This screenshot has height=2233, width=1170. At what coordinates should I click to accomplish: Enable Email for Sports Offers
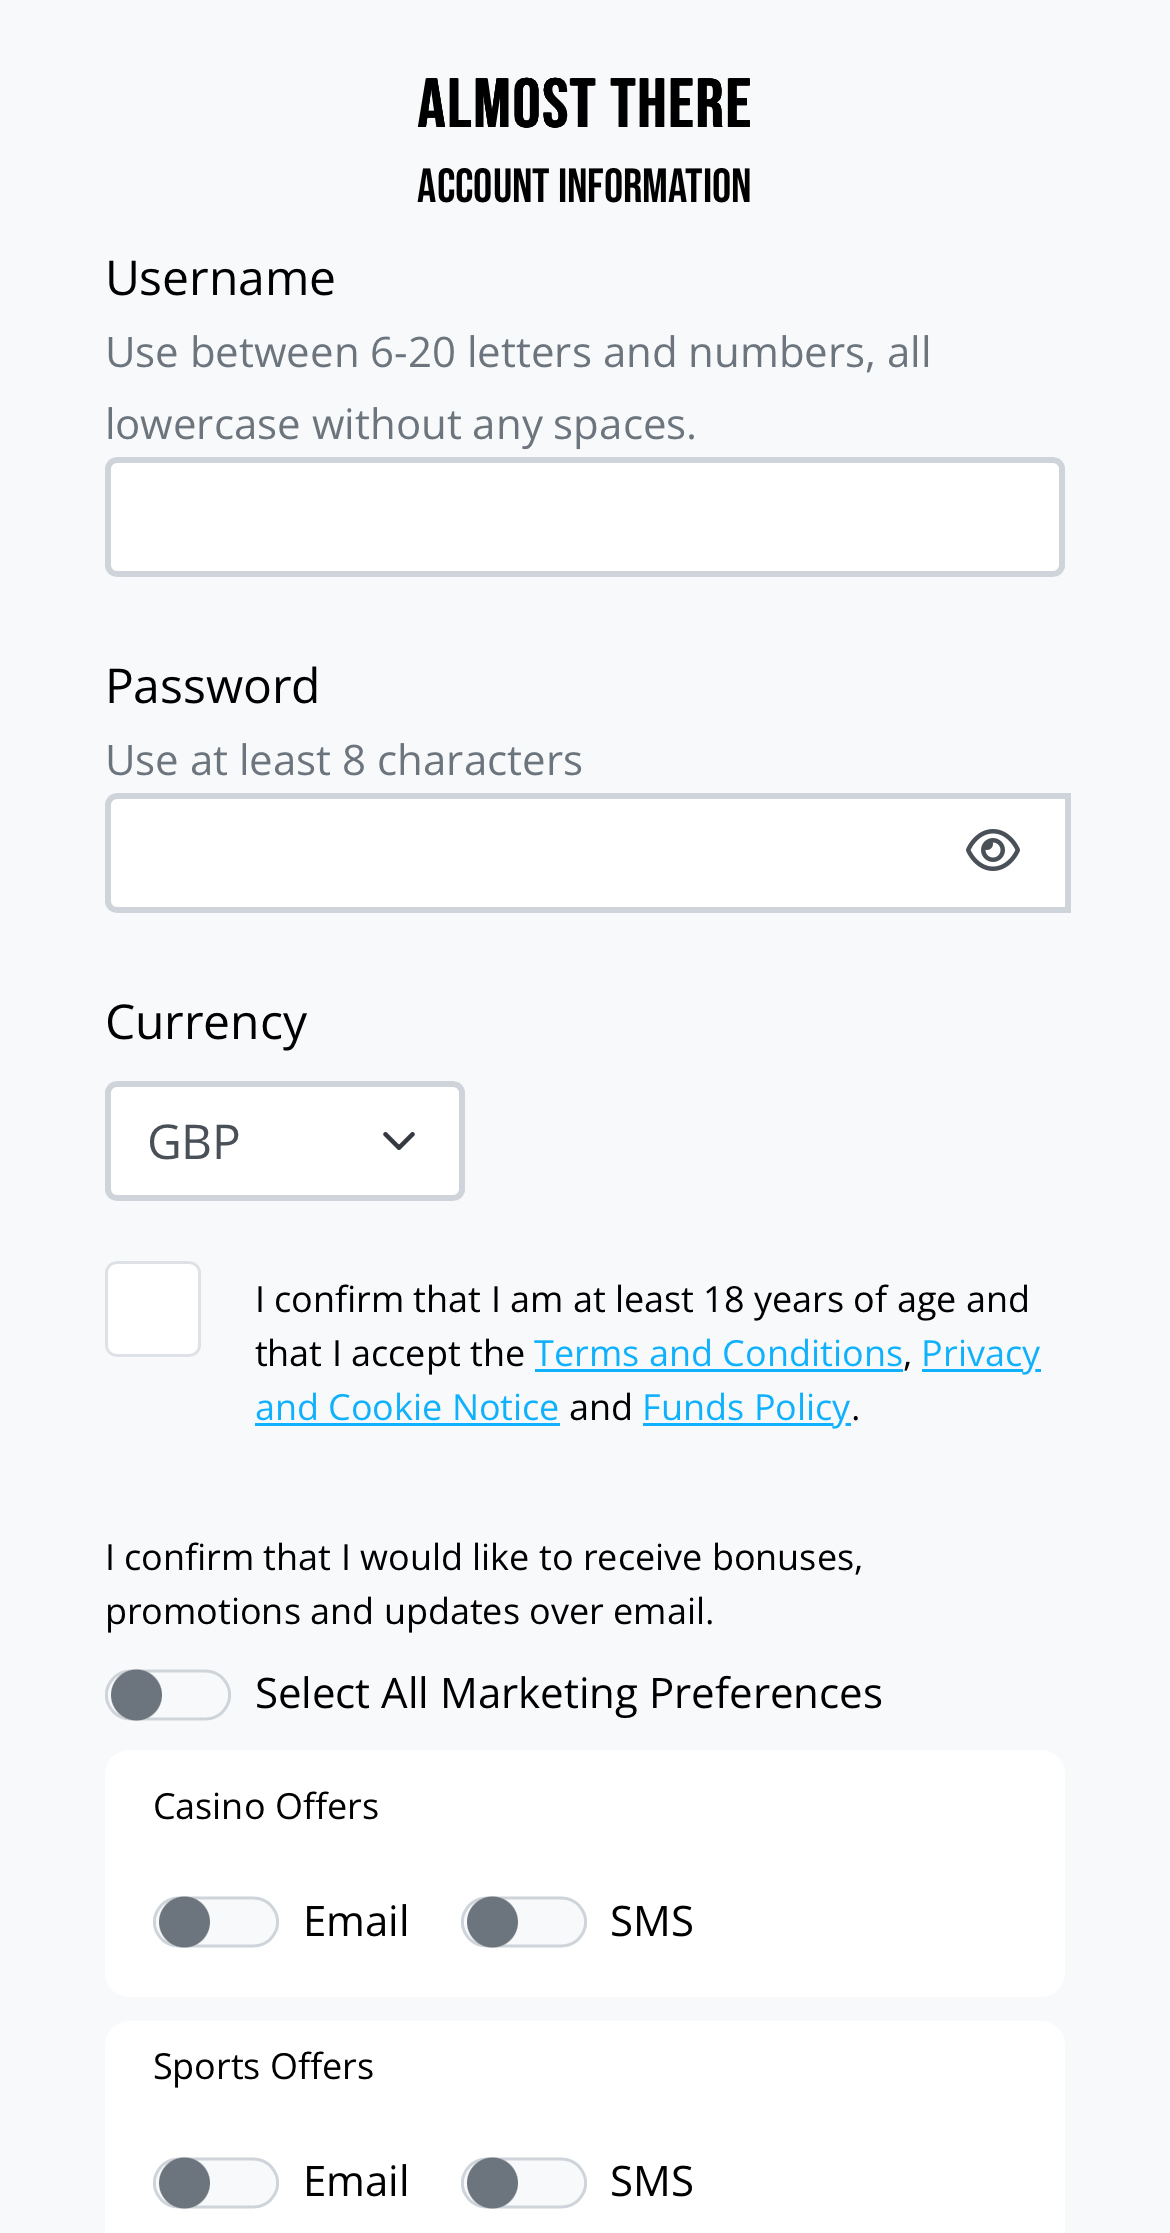tap(215, 2181)
